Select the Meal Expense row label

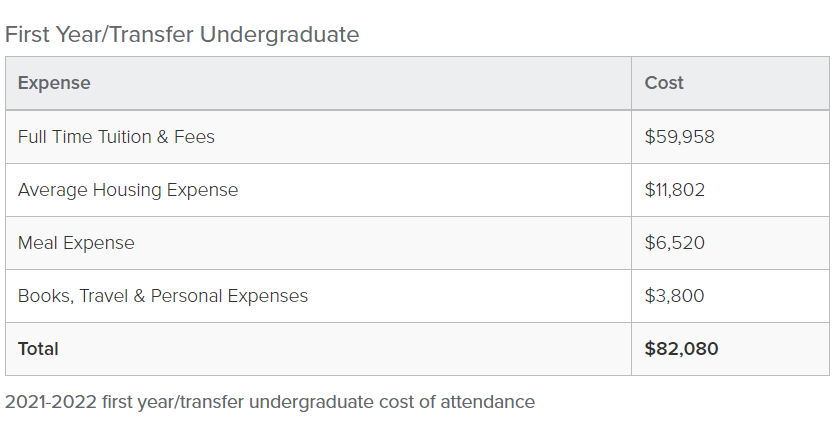click(76, 243)
